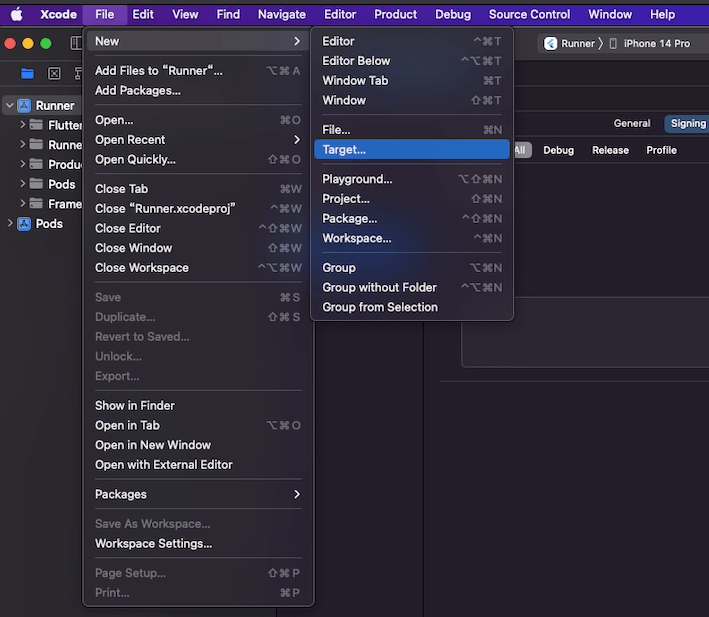The width and height of the screenshot is (709, 617).
Task: Choose Editor Below in New submenu
Action: coord(411,61)
